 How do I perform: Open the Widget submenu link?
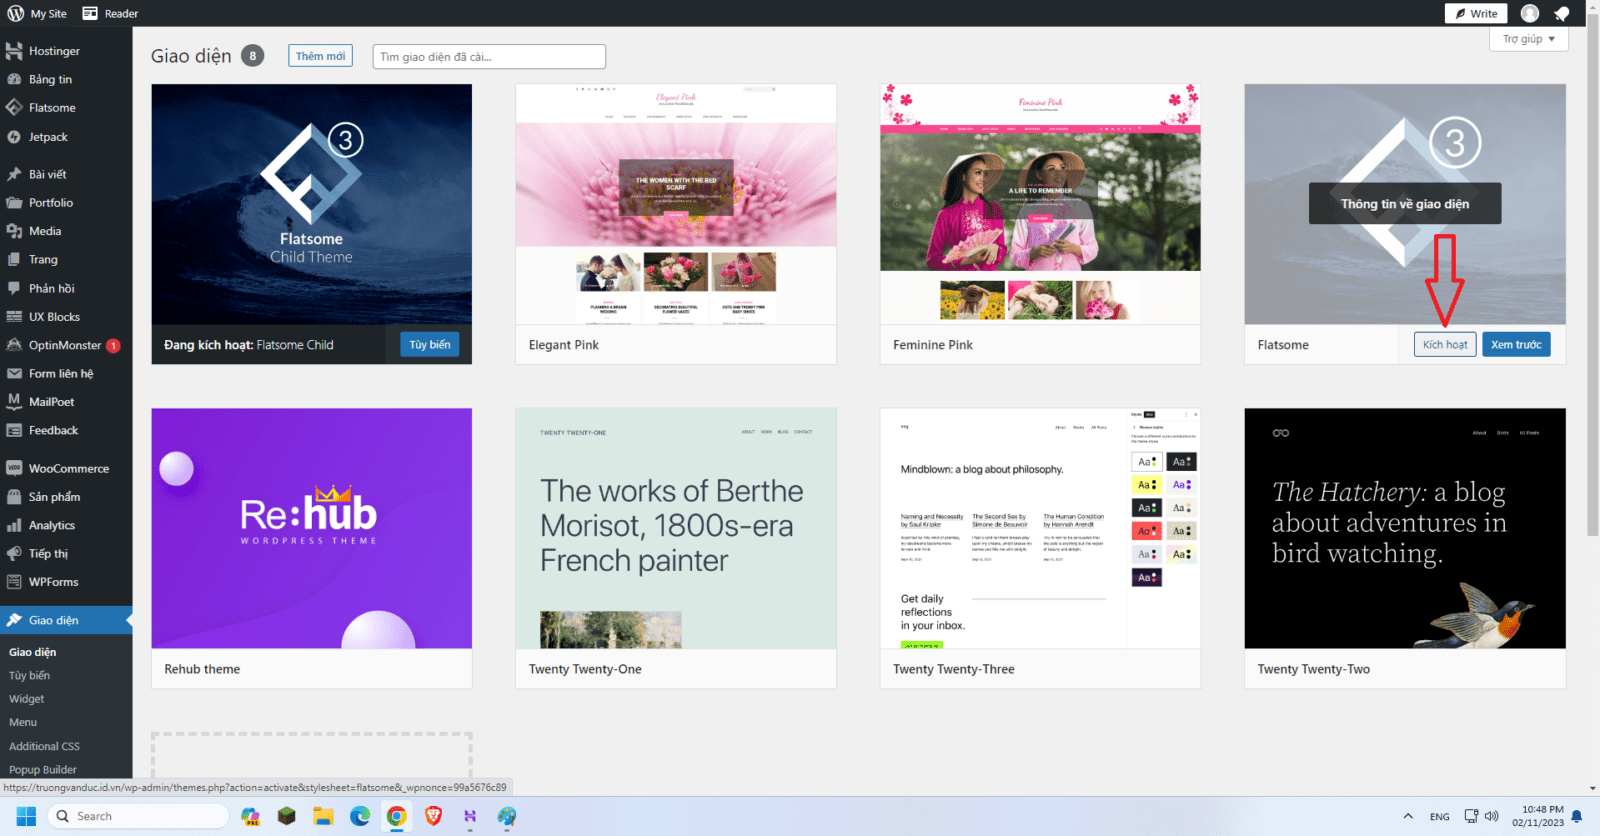pos(27,699)
